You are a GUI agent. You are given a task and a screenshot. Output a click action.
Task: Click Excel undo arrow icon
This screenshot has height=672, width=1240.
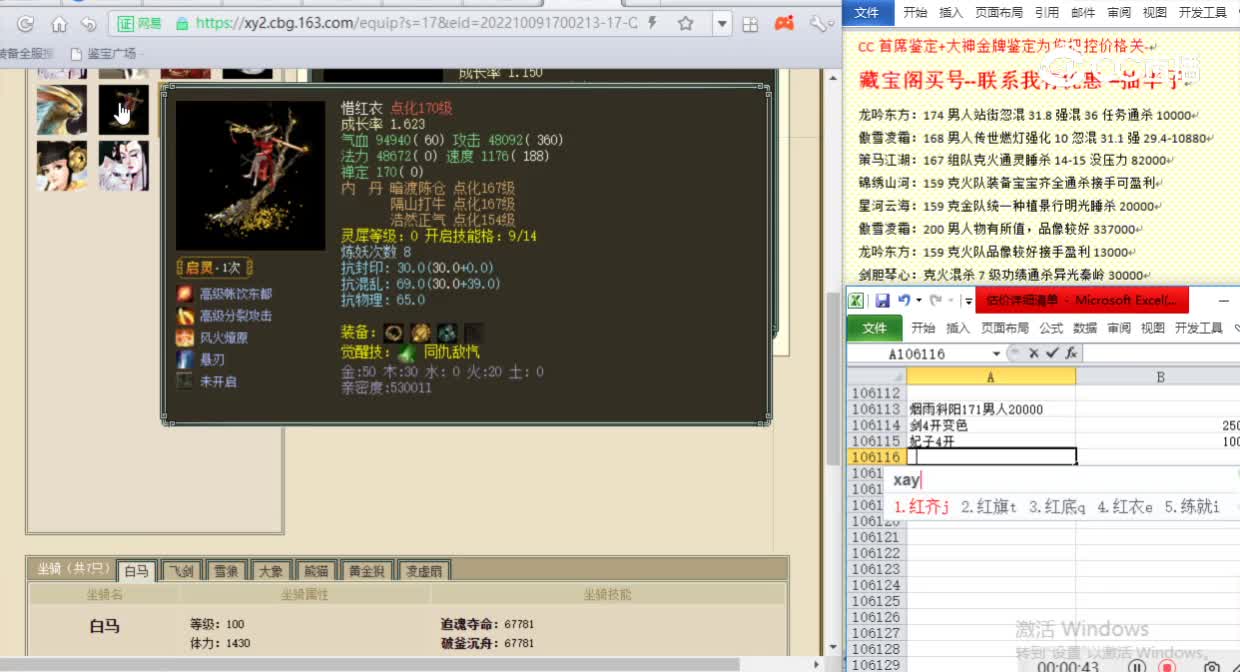coord(904,300)
